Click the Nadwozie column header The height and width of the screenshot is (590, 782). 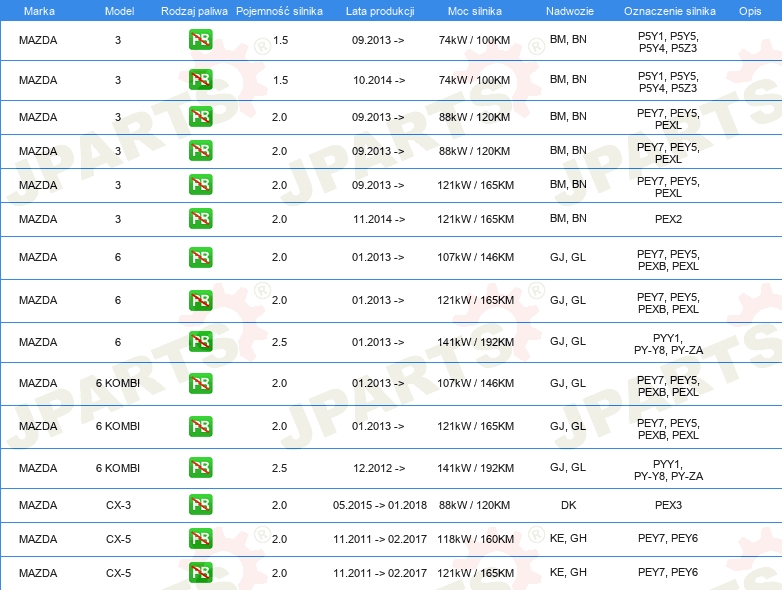pyautogui.click(x=570, y=11)
